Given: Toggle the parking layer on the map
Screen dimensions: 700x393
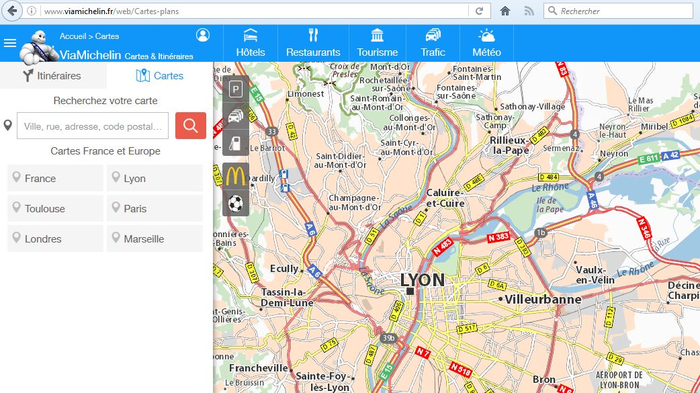Looking at the screenshot, I should click(x=236, y=89).
